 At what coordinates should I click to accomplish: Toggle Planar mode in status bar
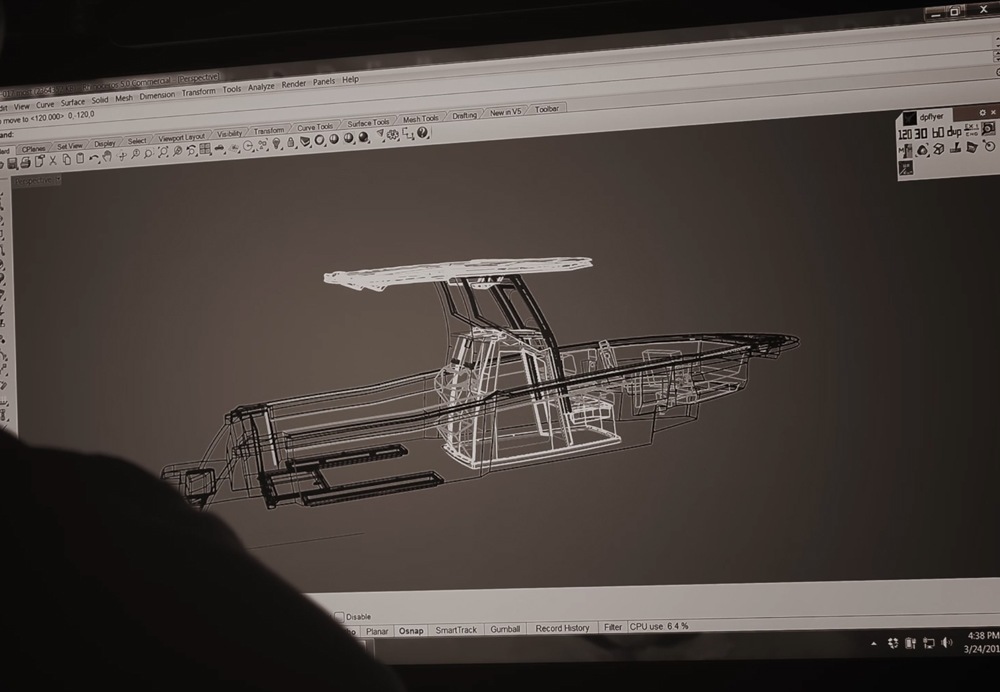point(377,631)
